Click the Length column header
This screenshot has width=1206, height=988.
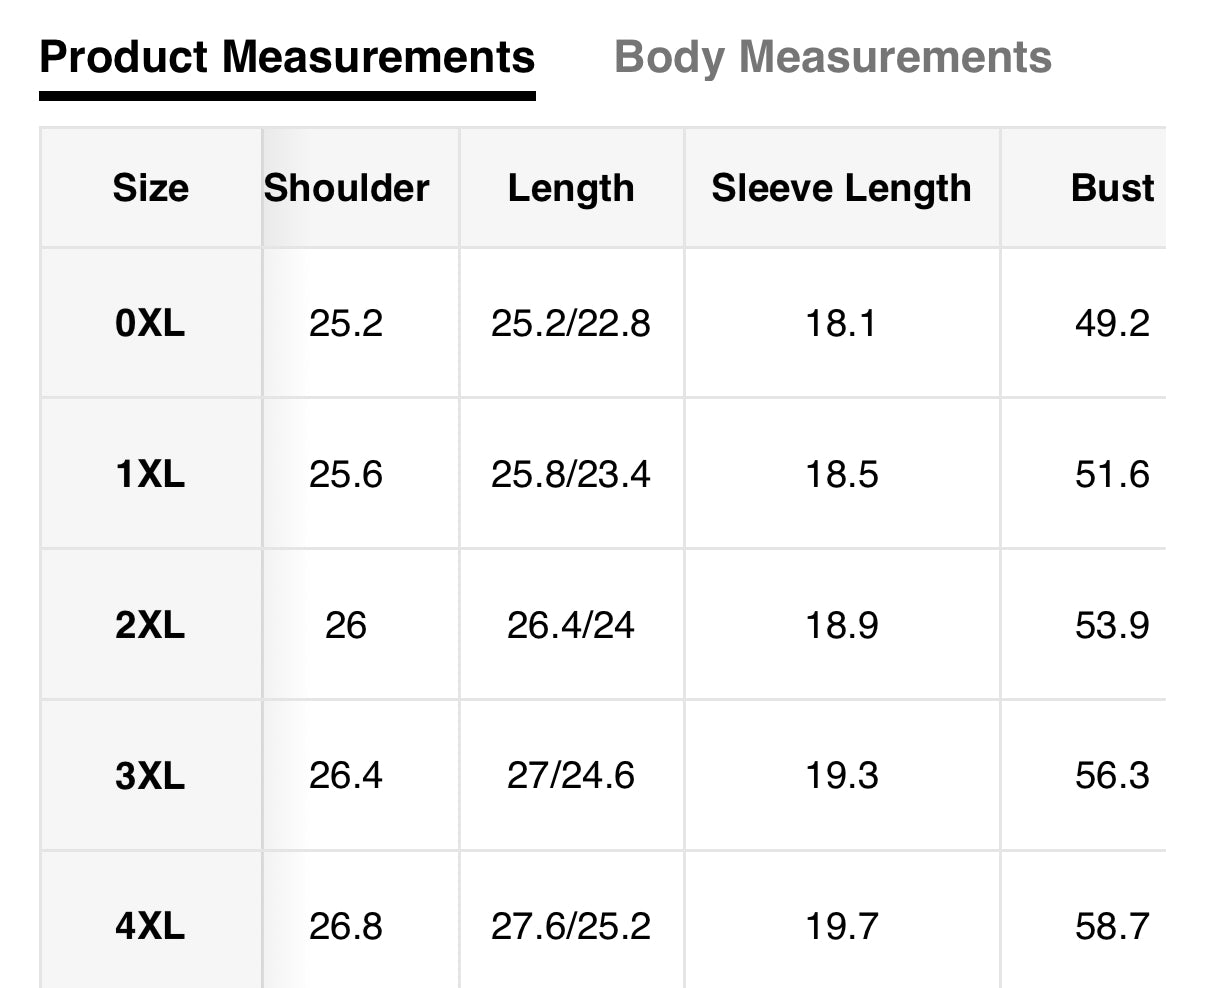tap(570, 188)
